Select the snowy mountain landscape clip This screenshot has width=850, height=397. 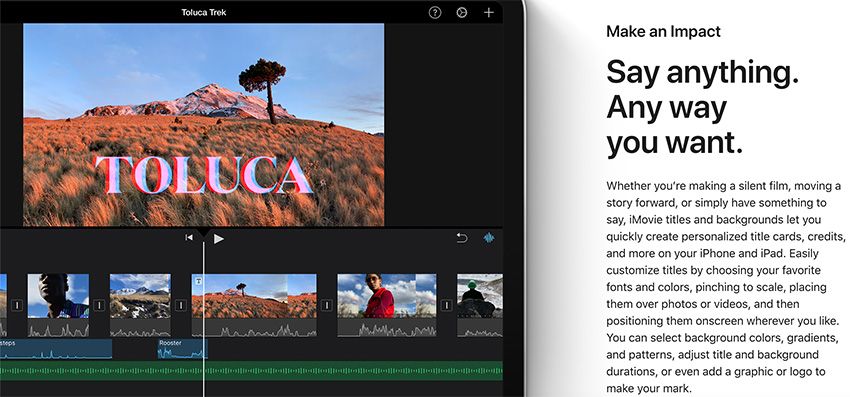point(140,296)
